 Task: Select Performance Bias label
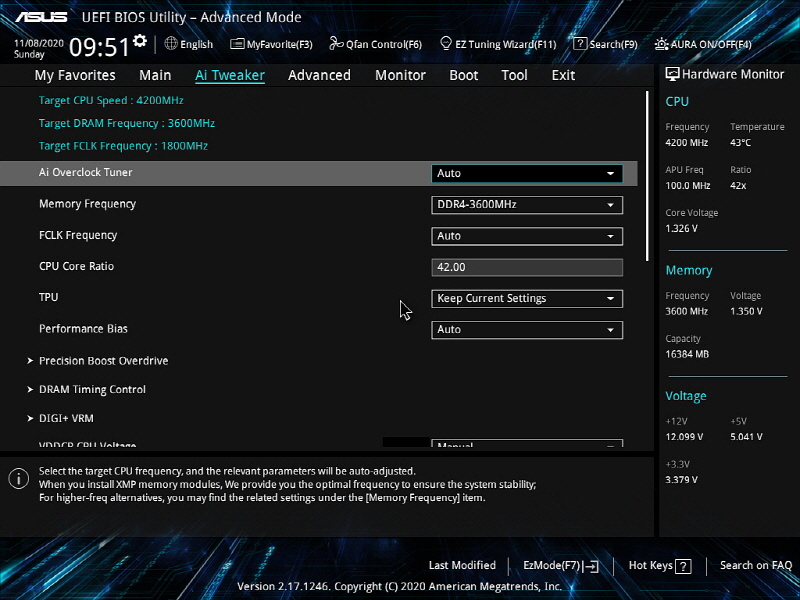(83, 329)
